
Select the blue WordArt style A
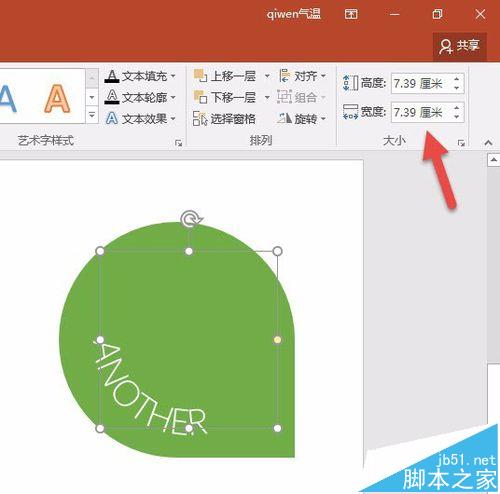coord(7,98)
